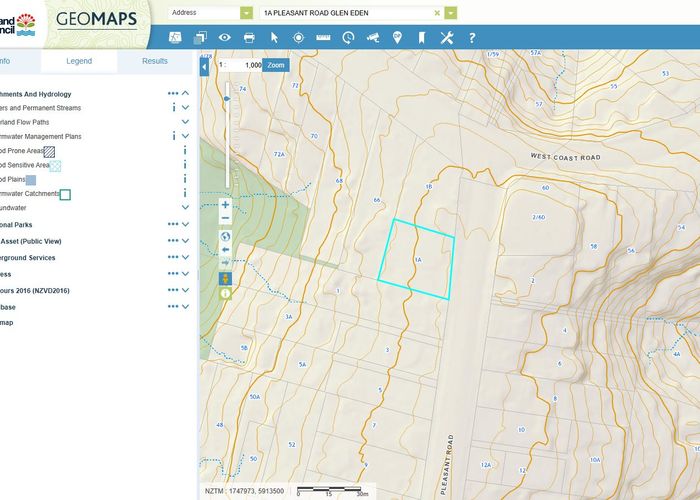
Task: Click the WEST COAST ROAD map label
Action: [x=565, y=157]
